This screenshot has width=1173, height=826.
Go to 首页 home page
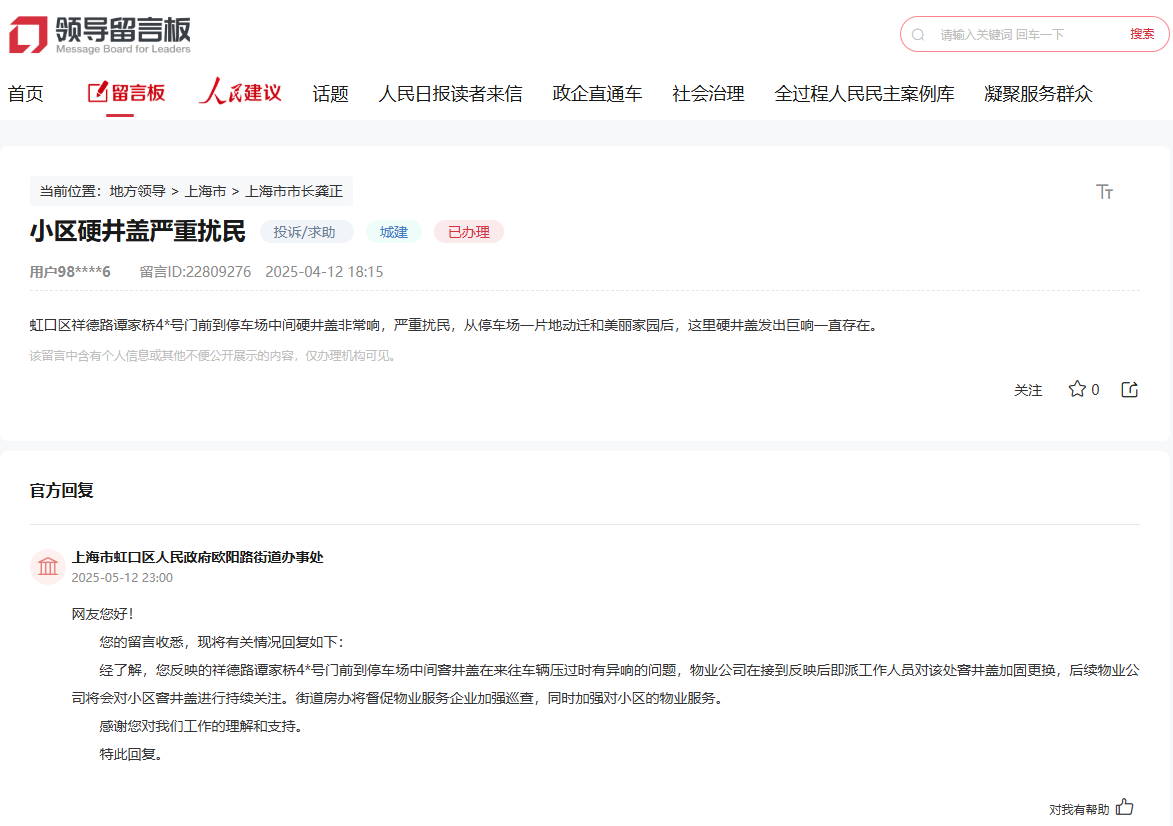(26, 94)
